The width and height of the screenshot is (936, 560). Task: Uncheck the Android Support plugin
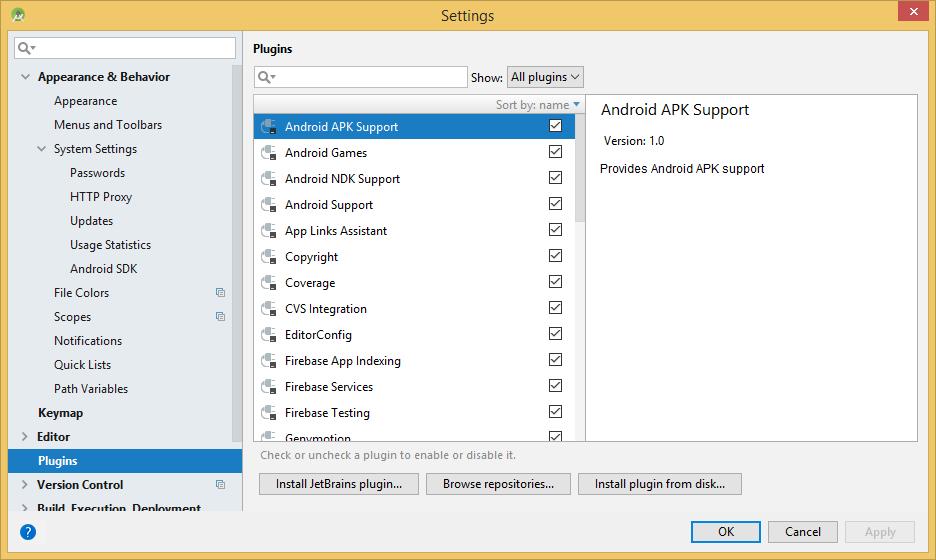click(555, 204)
